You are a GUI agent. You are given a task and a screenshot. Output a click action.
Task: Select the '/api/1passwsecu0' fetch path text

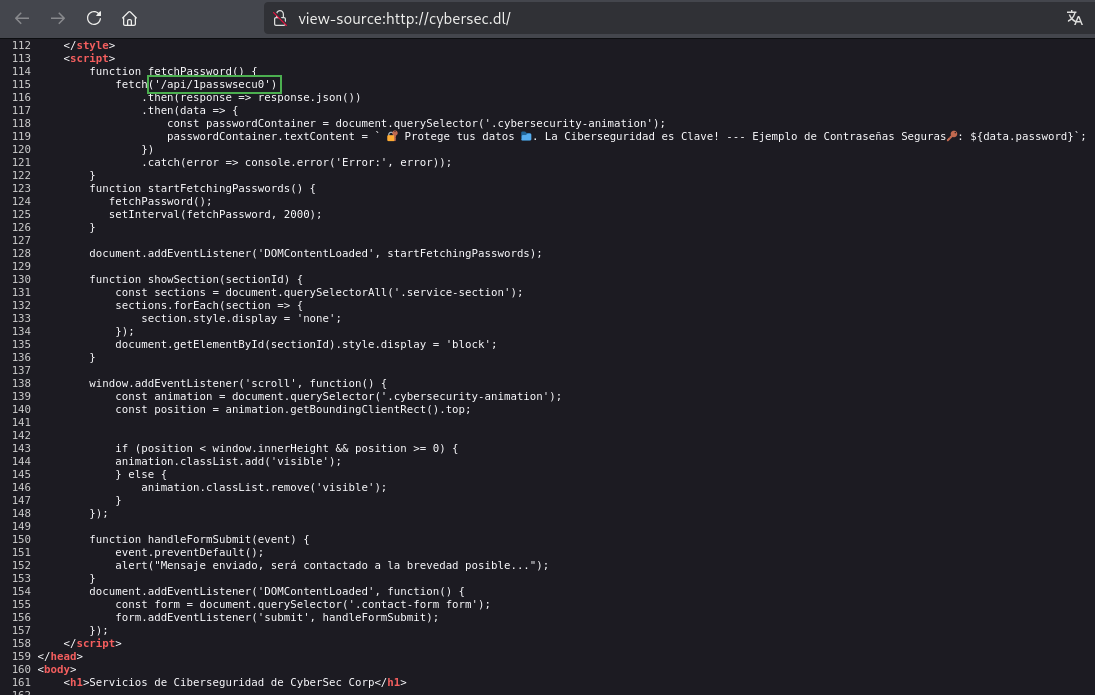point(212,85)
